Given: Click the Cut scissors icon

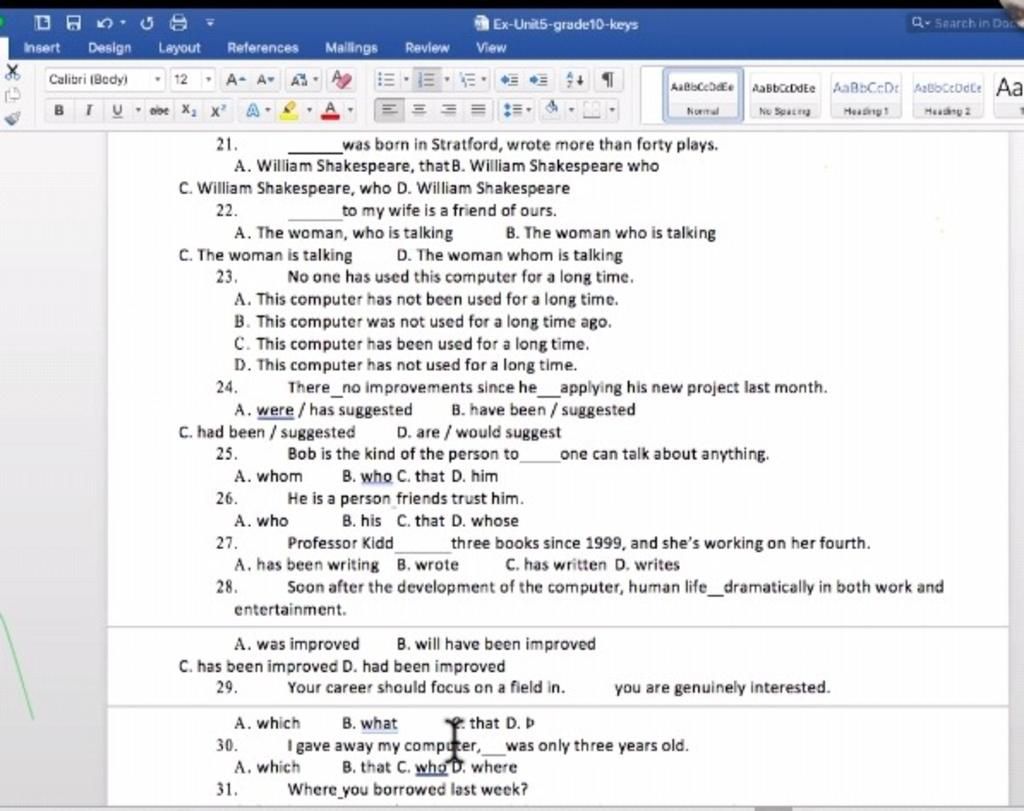Looking at the screenshot, I should 12,72.
